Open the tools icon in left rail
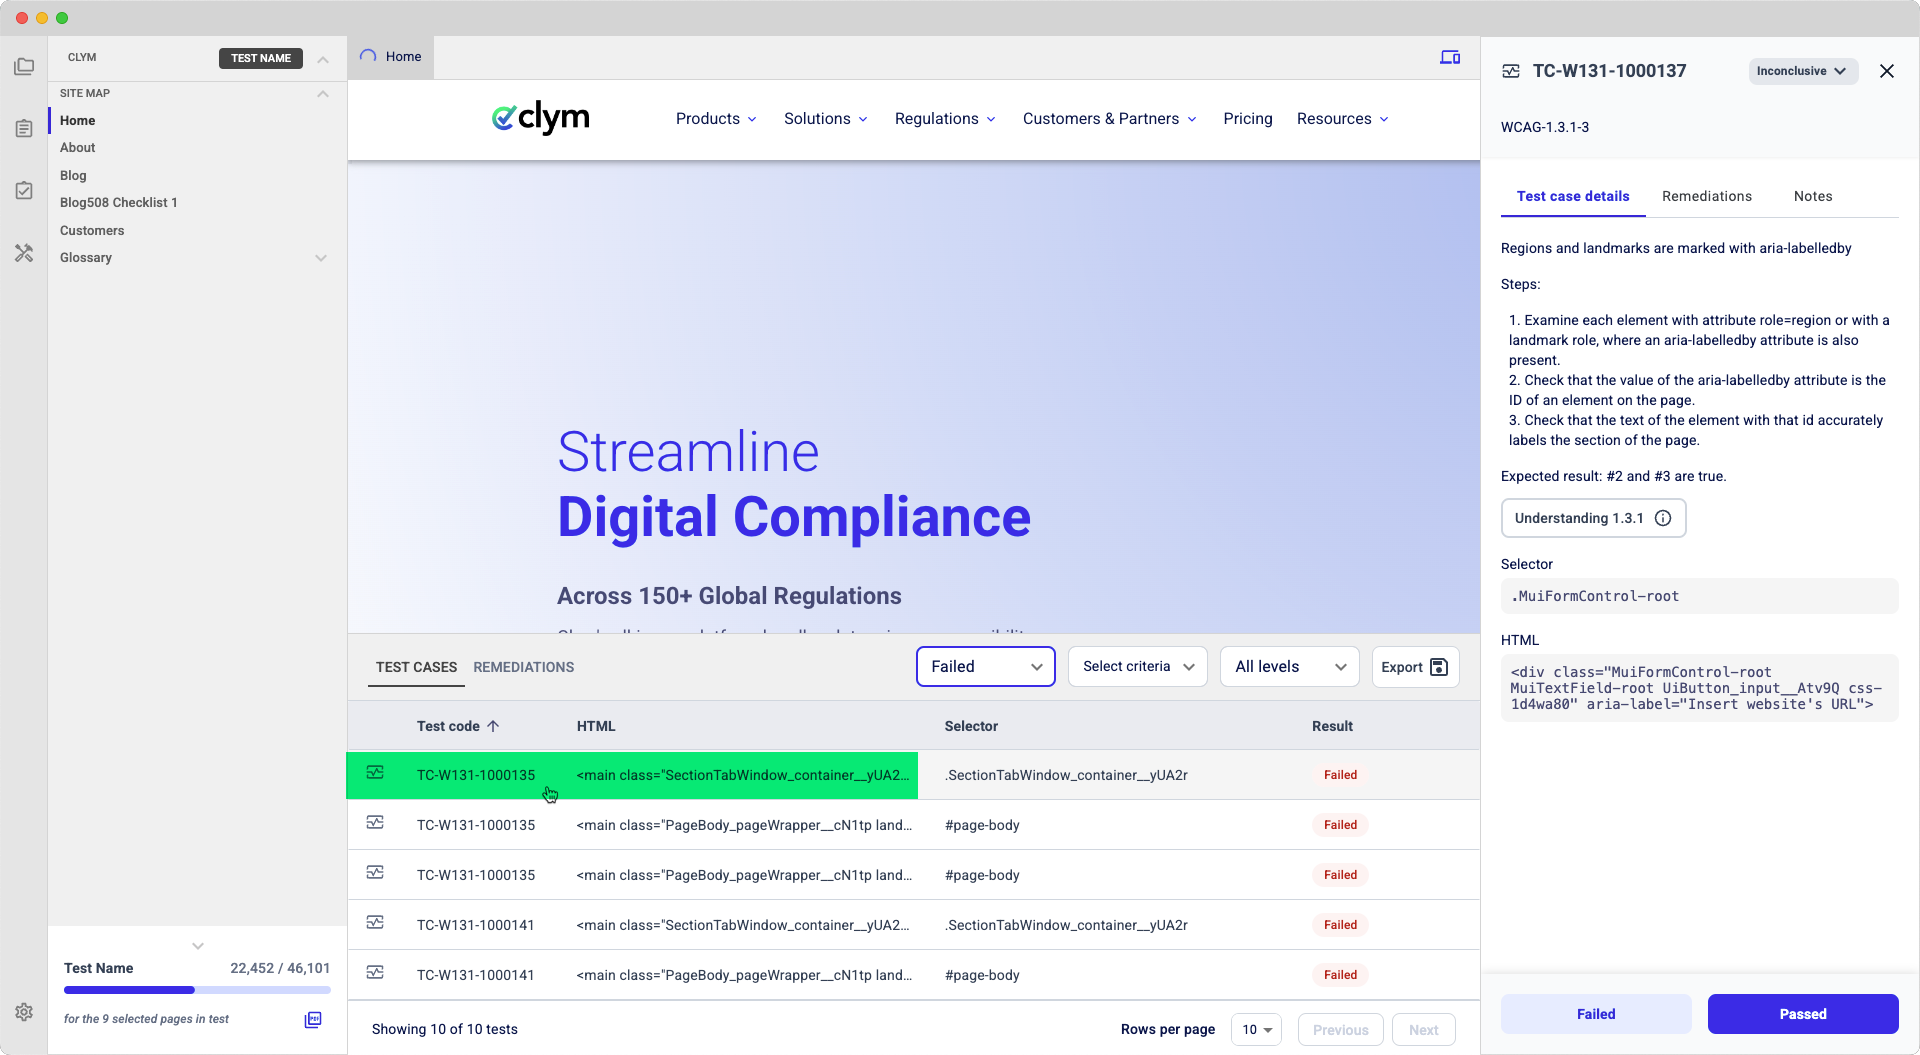Viewport: 1920px width, 1055px height. point(24,253)
